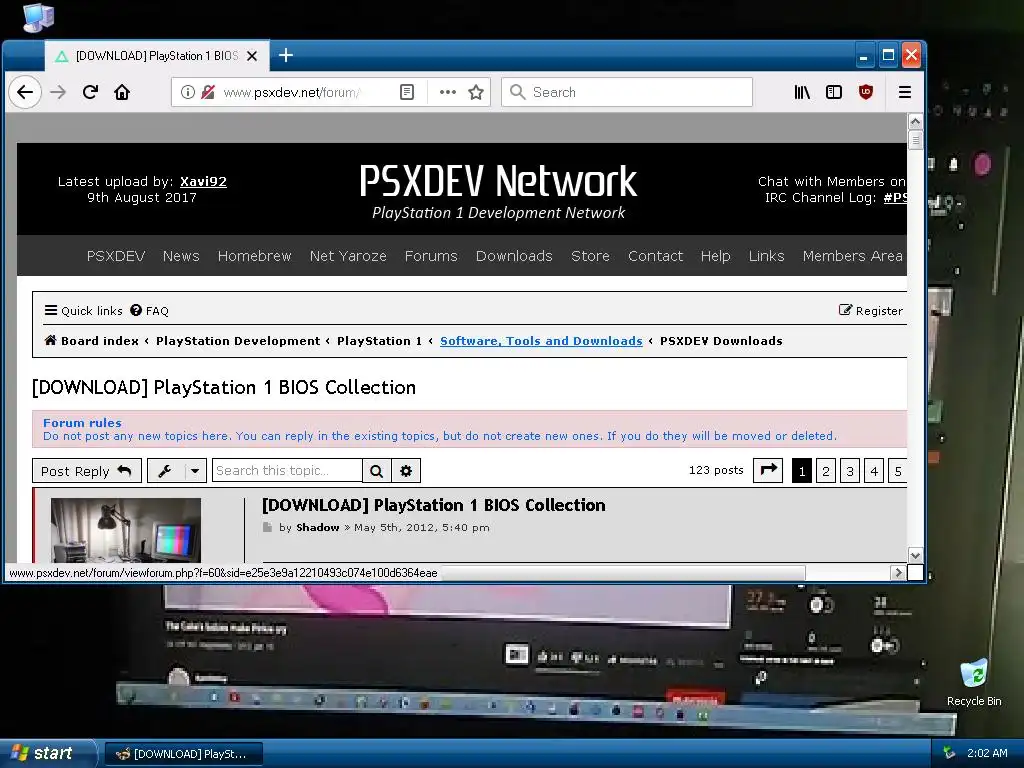Click the topic title heading link
The width and height of the screenshot is (1024, 768).
pyautogui.click(x=224, y=388)
